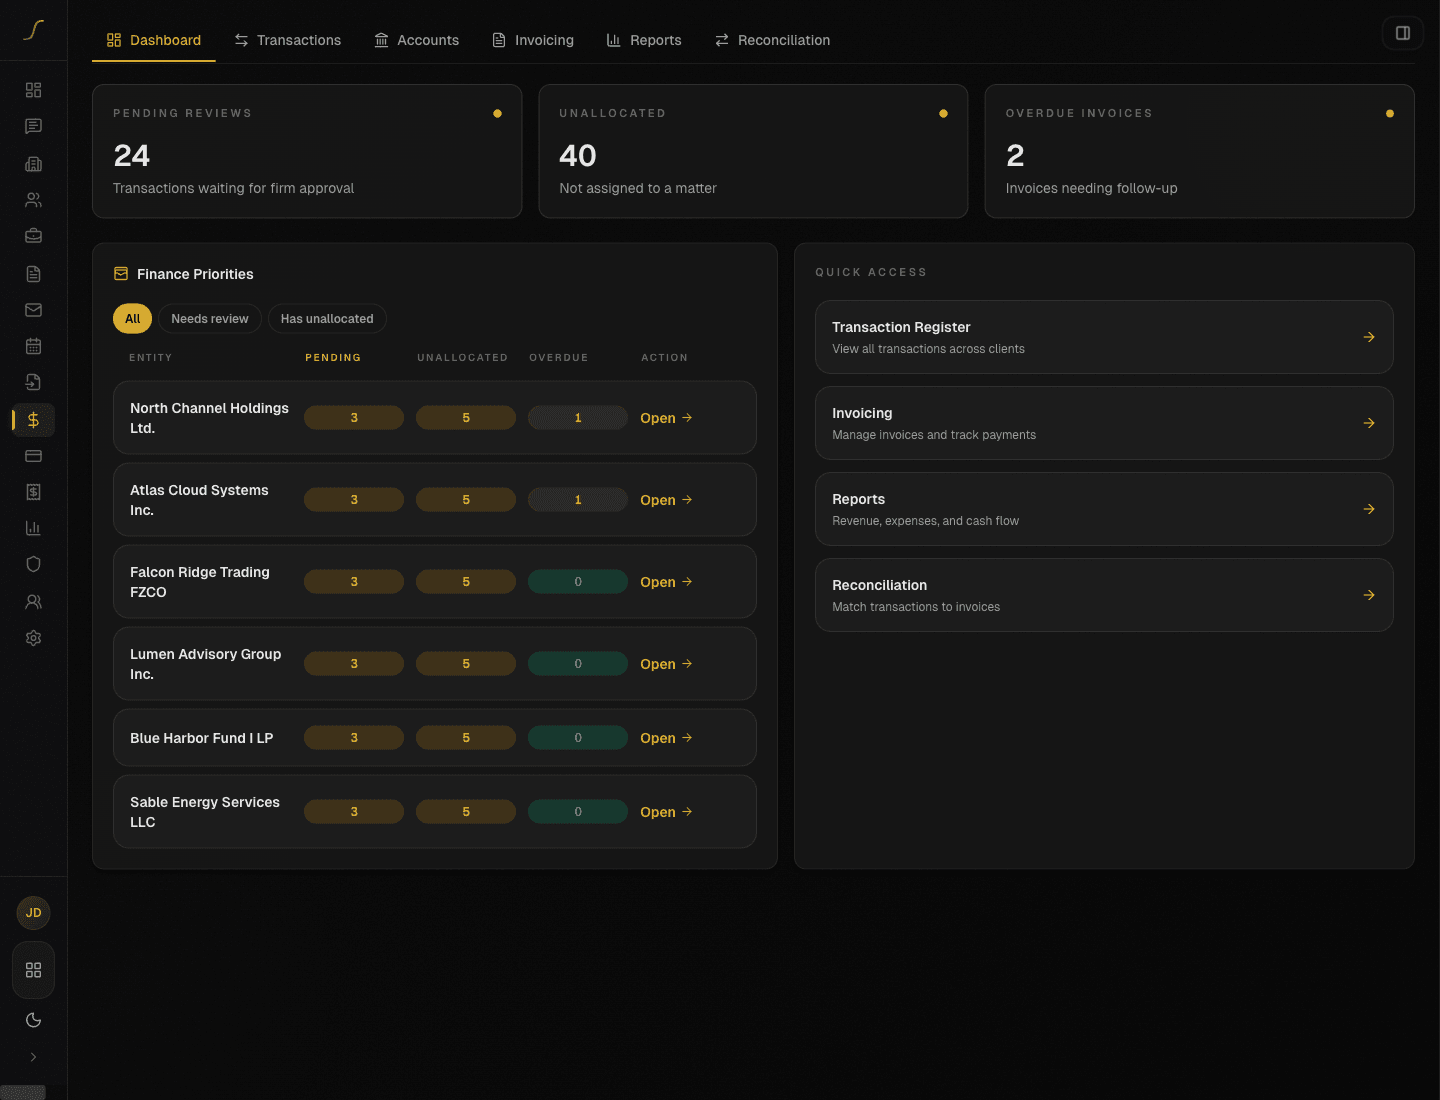Click Open for Lumen Advisory Group Inc.
The width and height of the screenshot is (1440, 1100).
click(666, 664)
